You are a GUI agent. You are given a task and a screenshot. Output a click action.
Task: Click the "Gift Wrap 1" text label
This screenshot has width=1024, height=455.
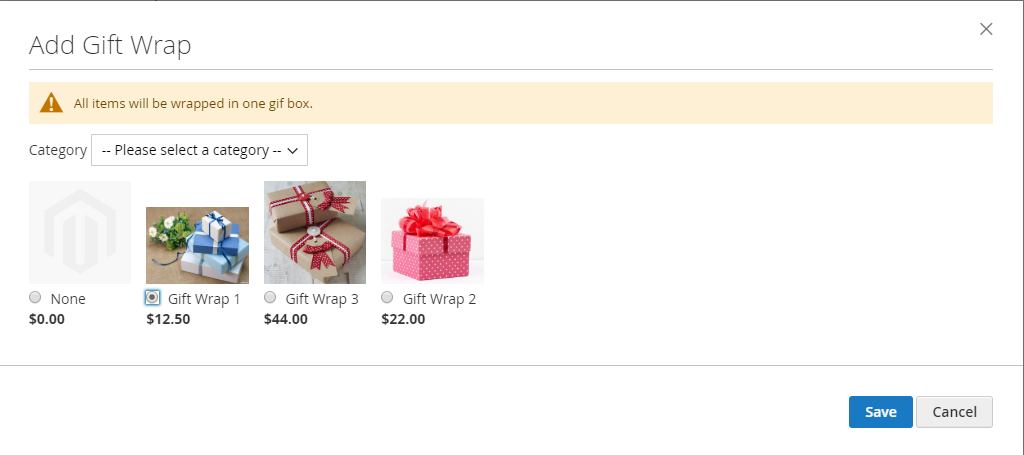click(x=204, y=299)
